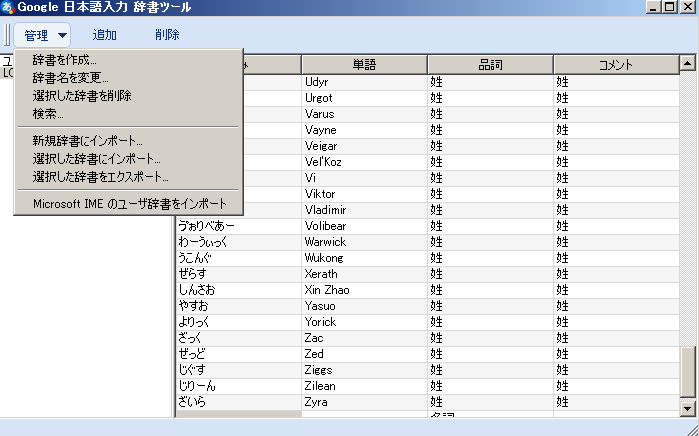The image size is (699, 436).
Task: Click the ぜっど reading cell
Action: (x=238, y=355)
